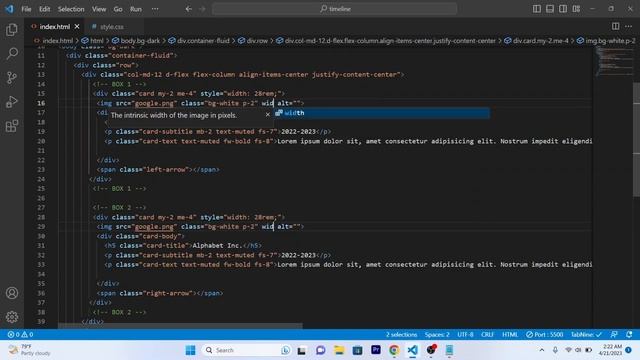
Task: Click the VS Code taskbar icon
Action: point(412,350)
